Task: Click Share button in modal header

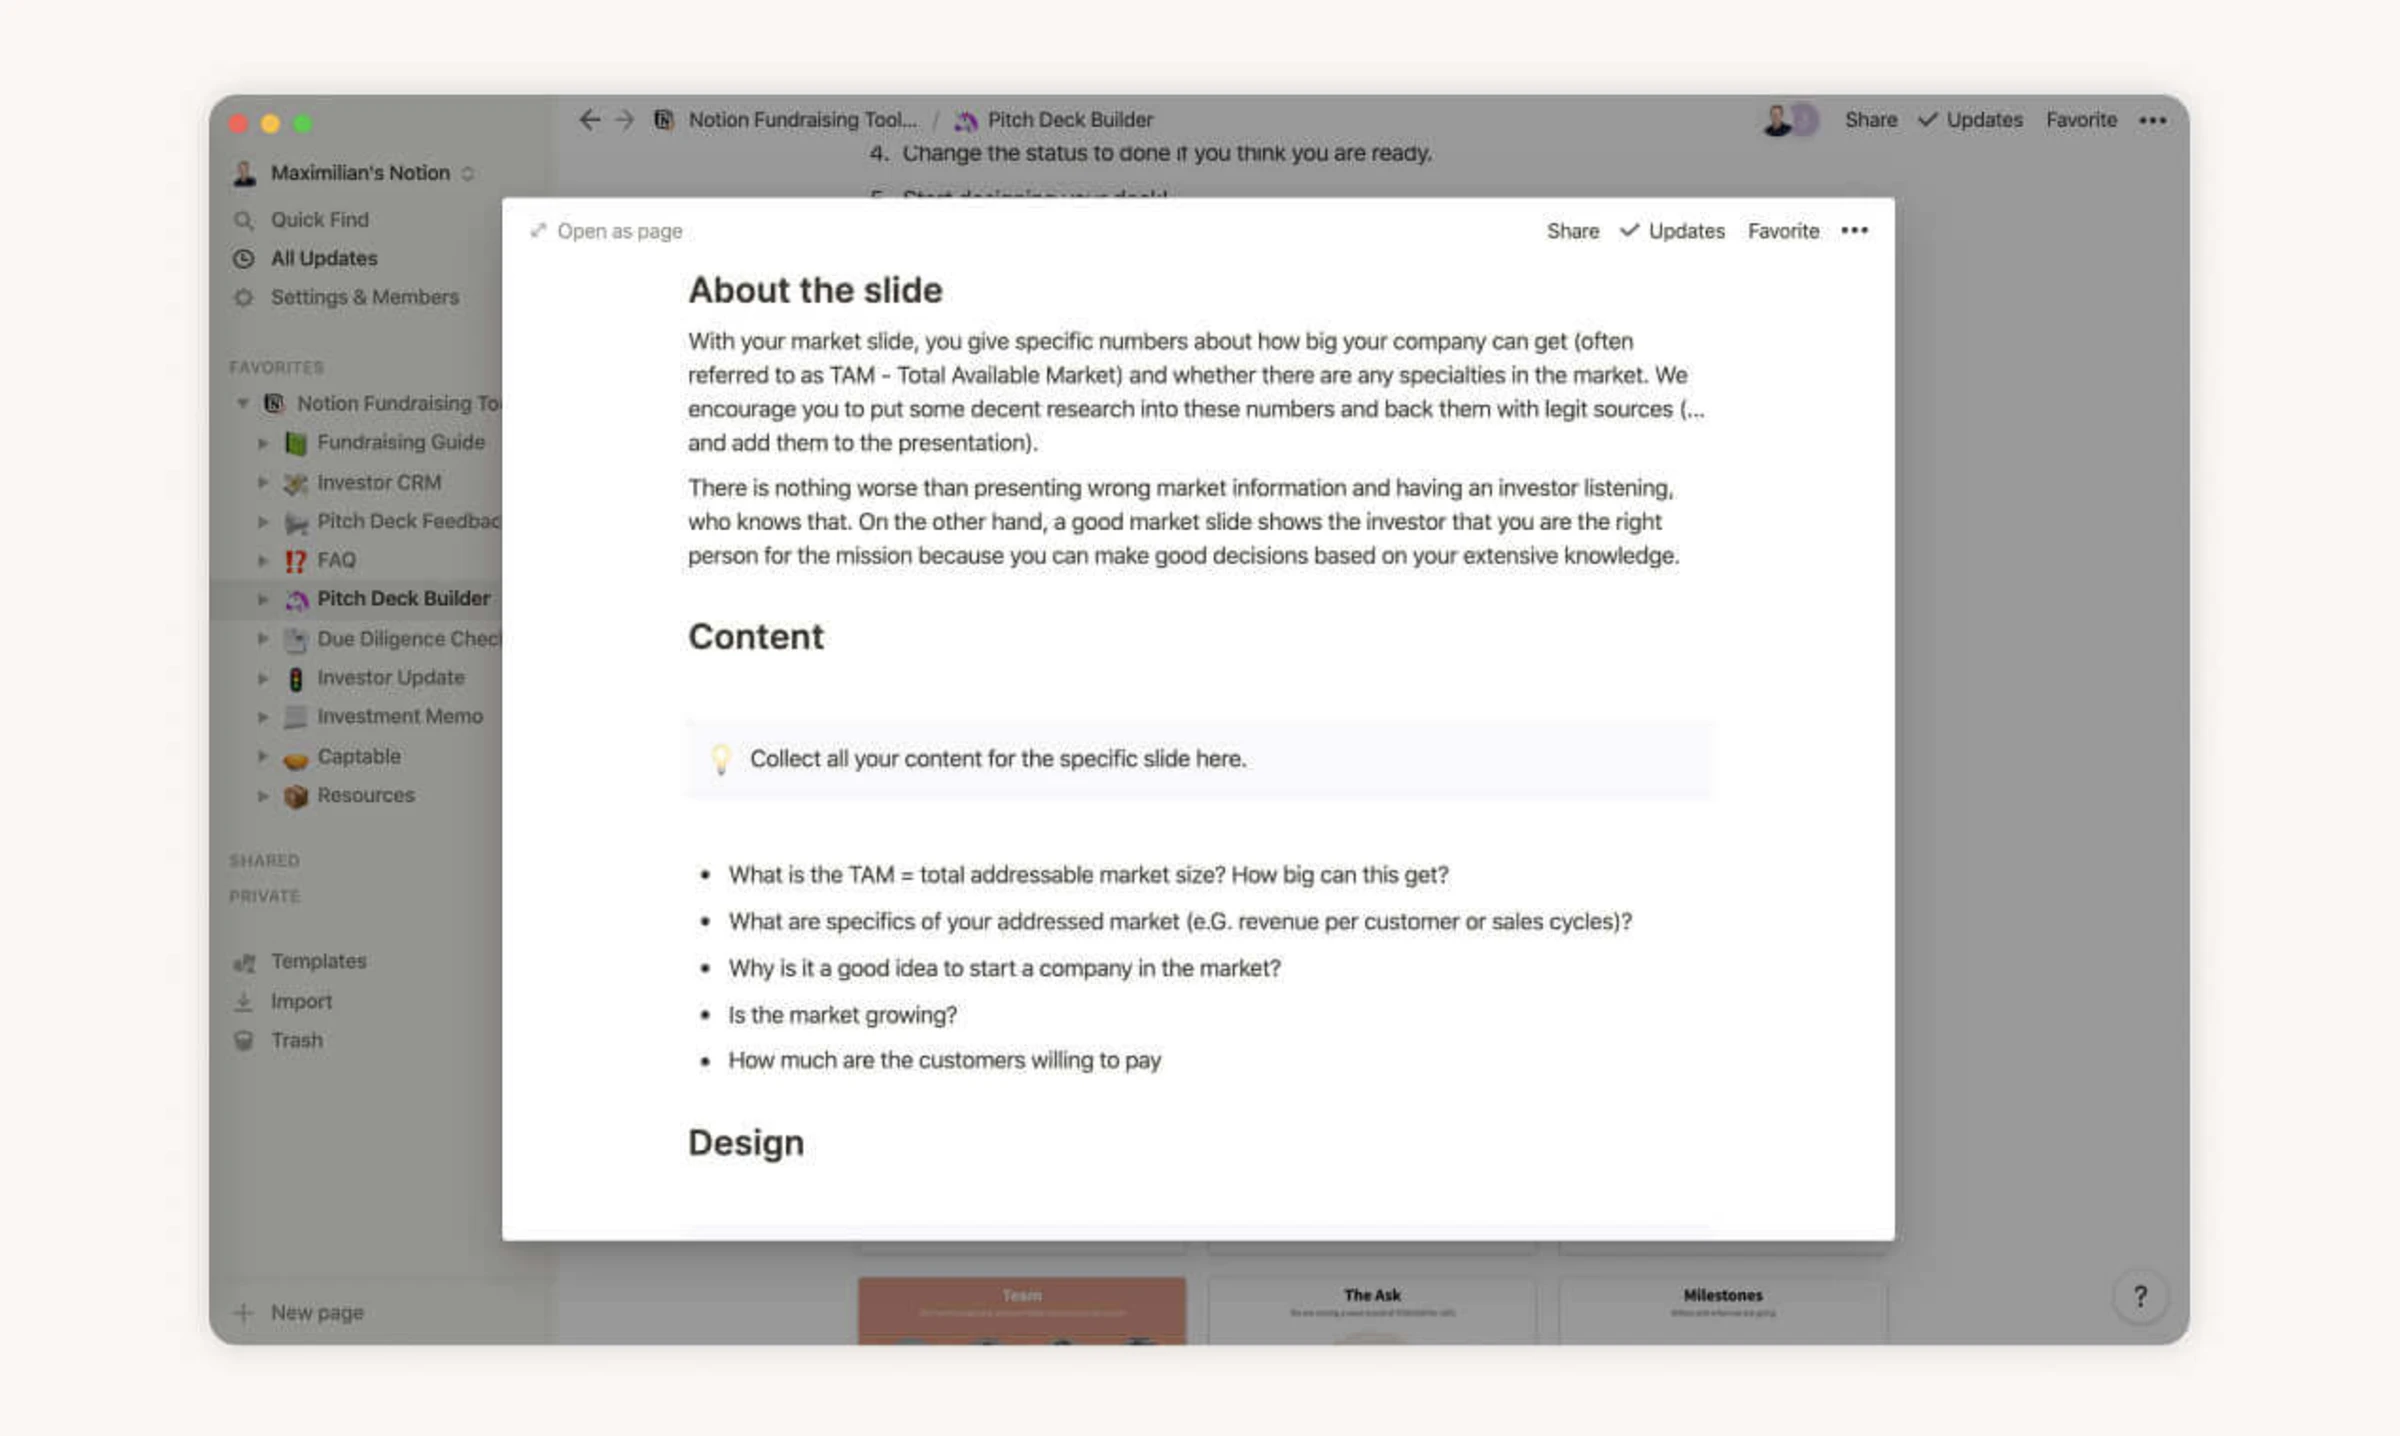Action: 1572,231
